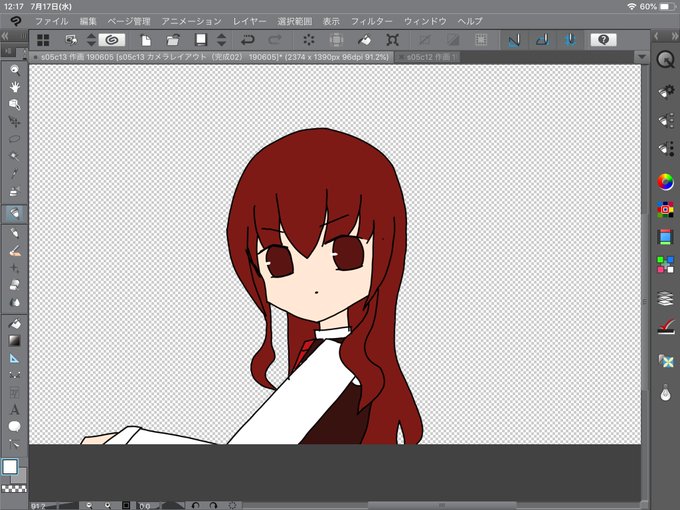This screenshot has height=510, width=680.
Task: Zoom in with plus magnifier in status bar
Action: [107, 505]
